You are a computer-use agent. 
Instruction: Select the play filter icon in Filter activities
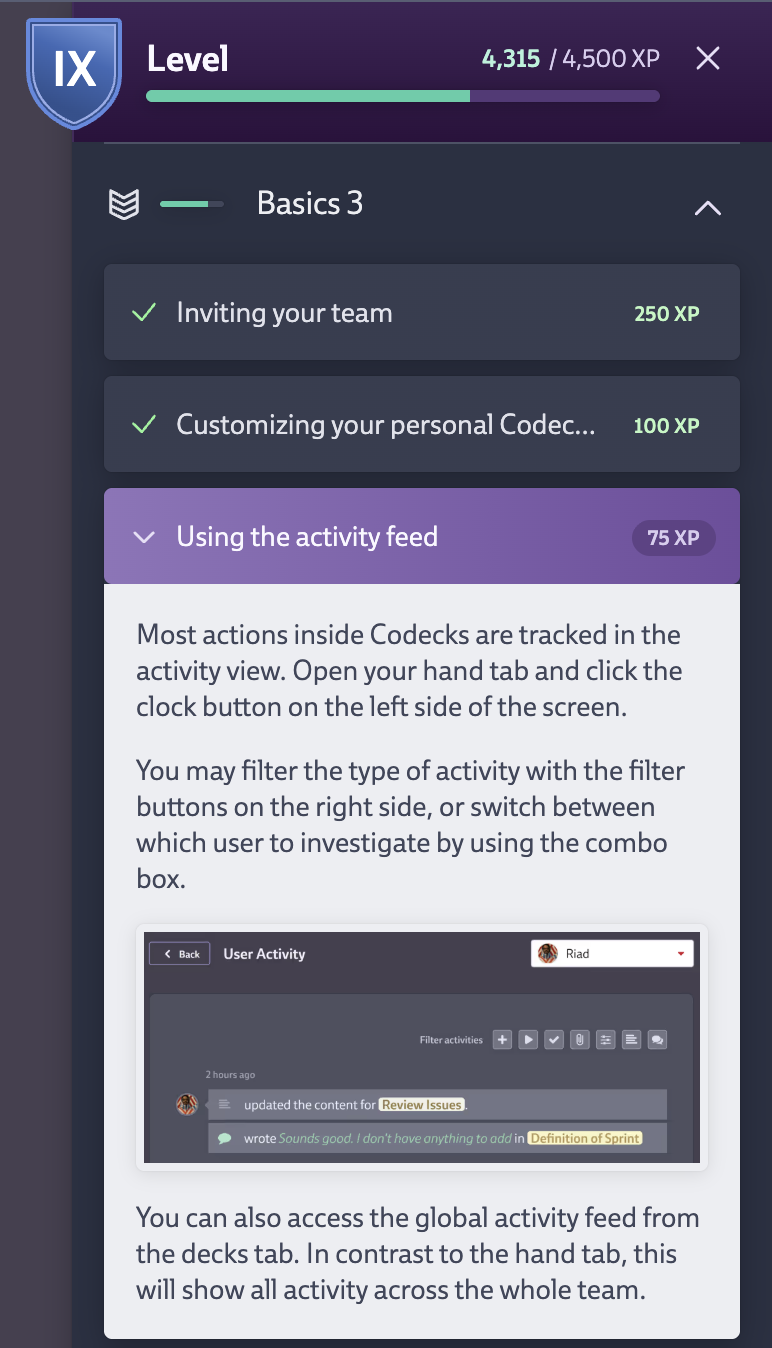coord(528,1039)
